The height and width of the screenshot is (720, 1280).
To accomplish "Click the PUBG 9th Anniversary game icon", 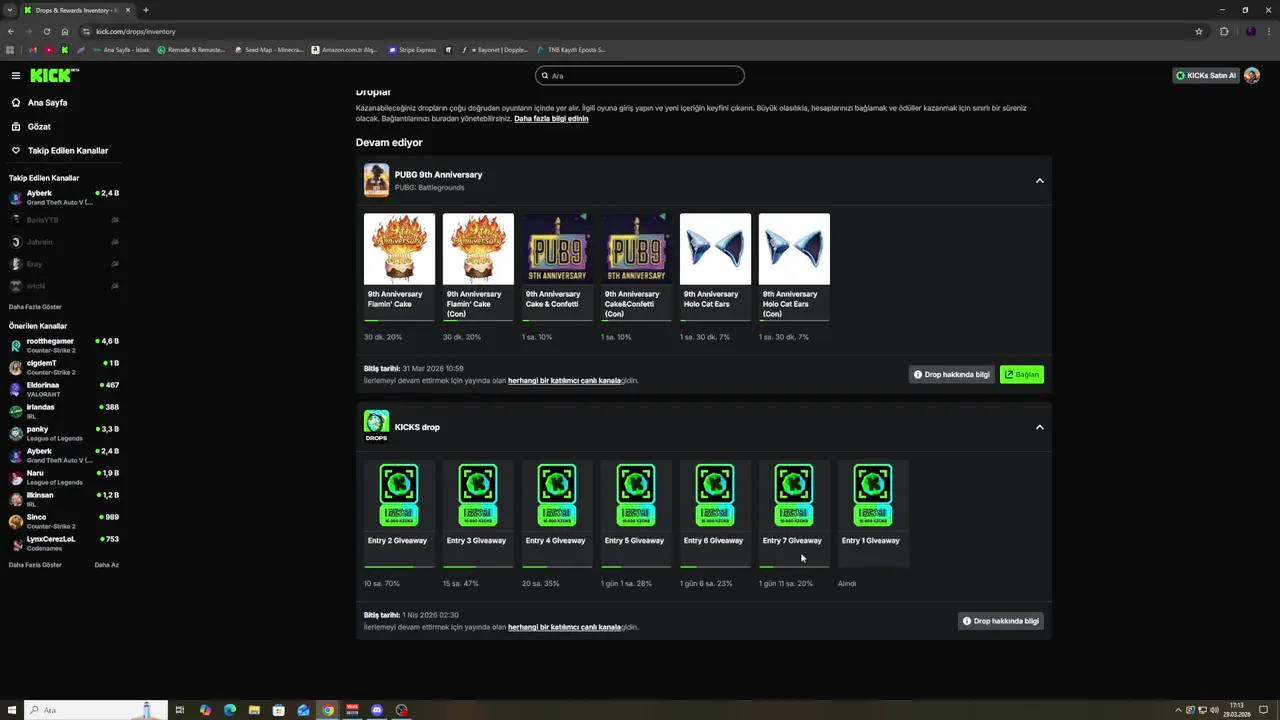I will (376, 180).
